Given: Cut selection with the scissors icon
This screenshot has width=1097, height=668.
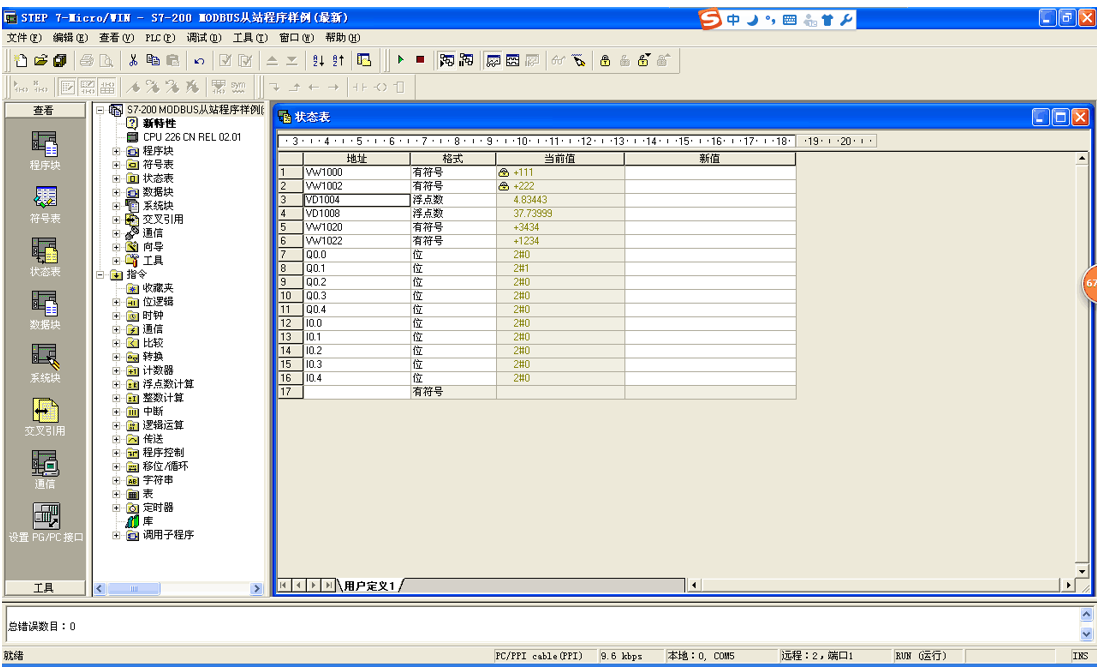Looking at the screenshot, I should click(x=133, y=60).
